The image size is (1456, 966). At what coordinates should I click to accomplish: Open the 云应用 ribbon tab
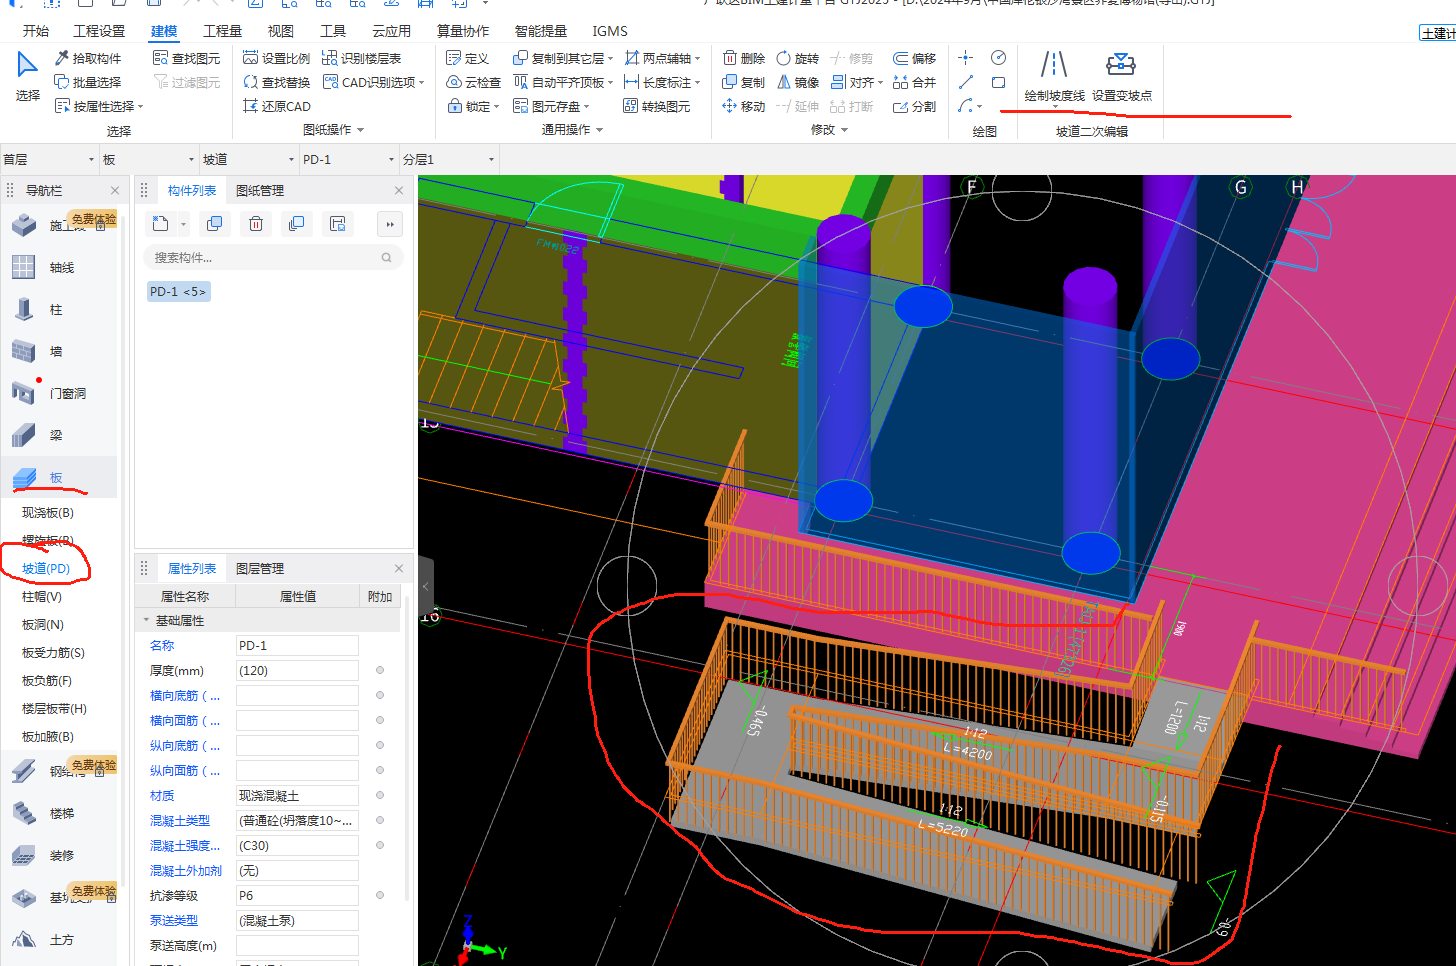coord(391,31)
